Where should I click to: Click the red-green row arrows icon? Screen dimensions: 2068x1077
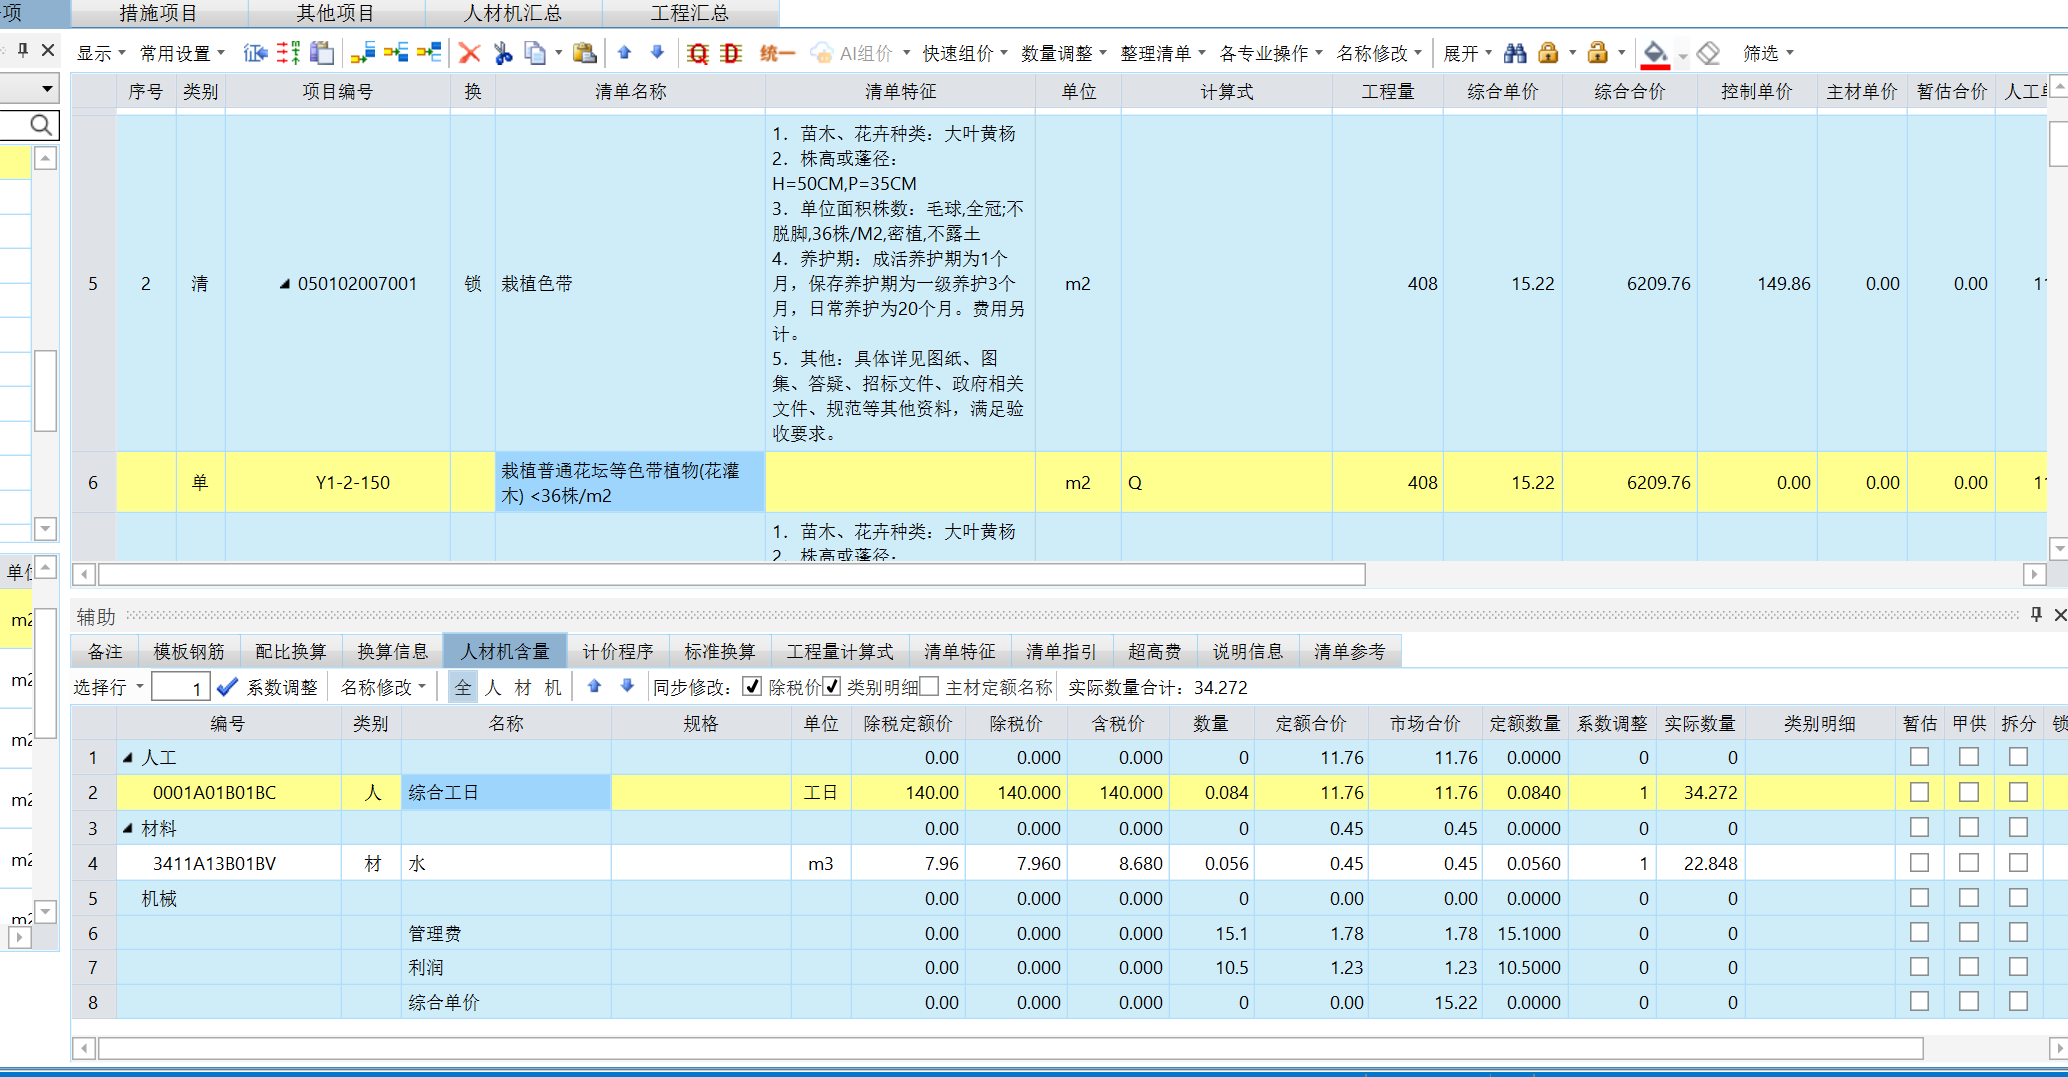point(289,53)
